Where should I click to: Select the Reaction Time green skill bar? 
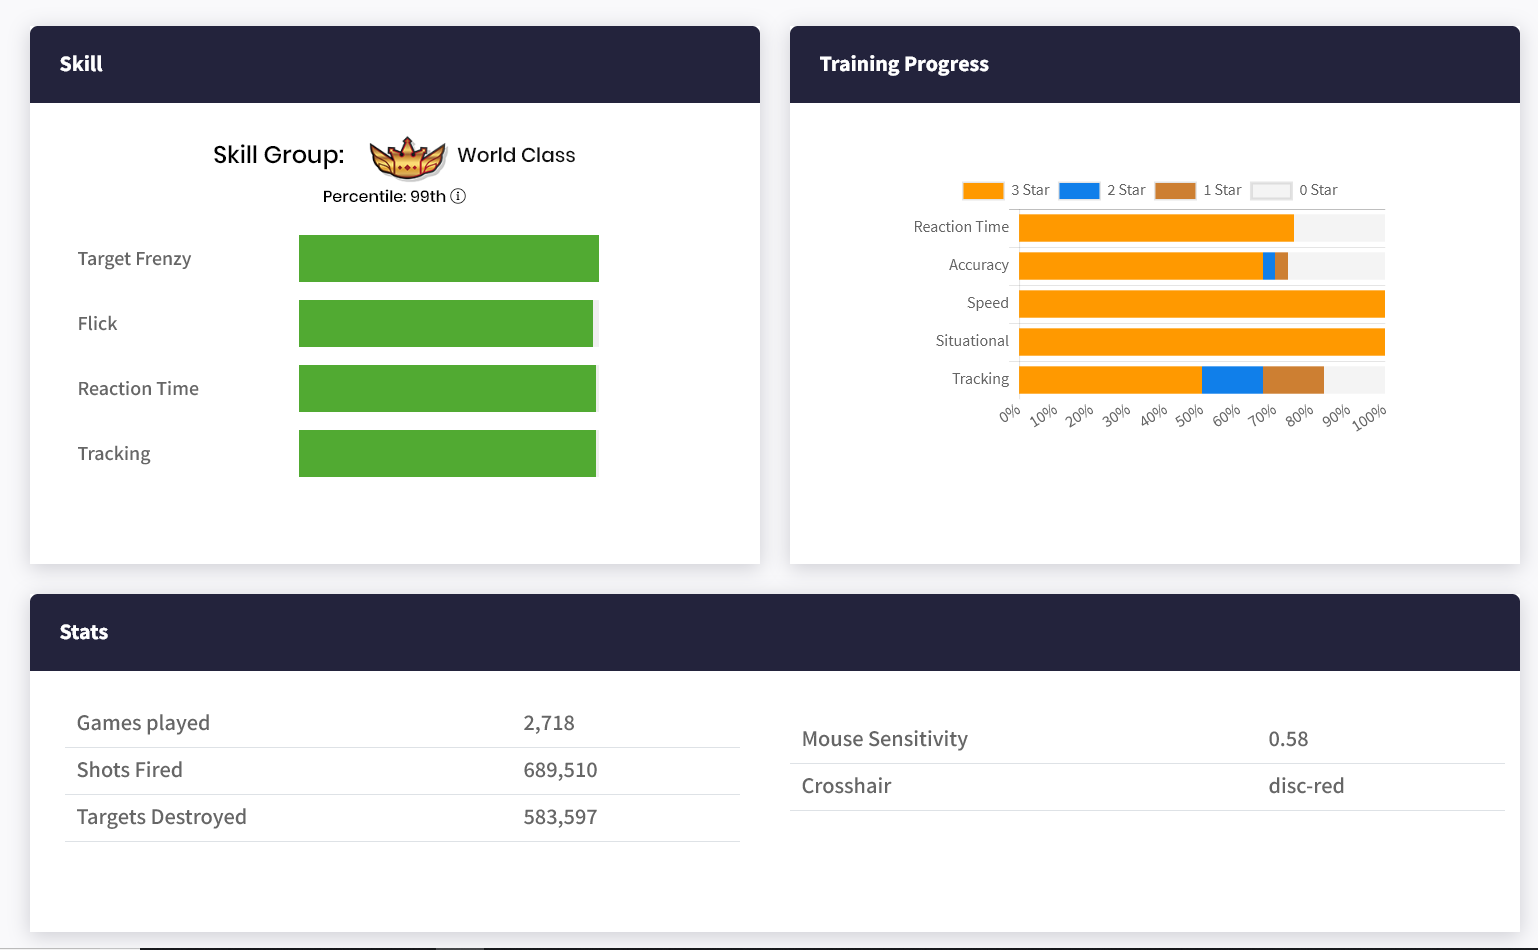tap(447, 389)
